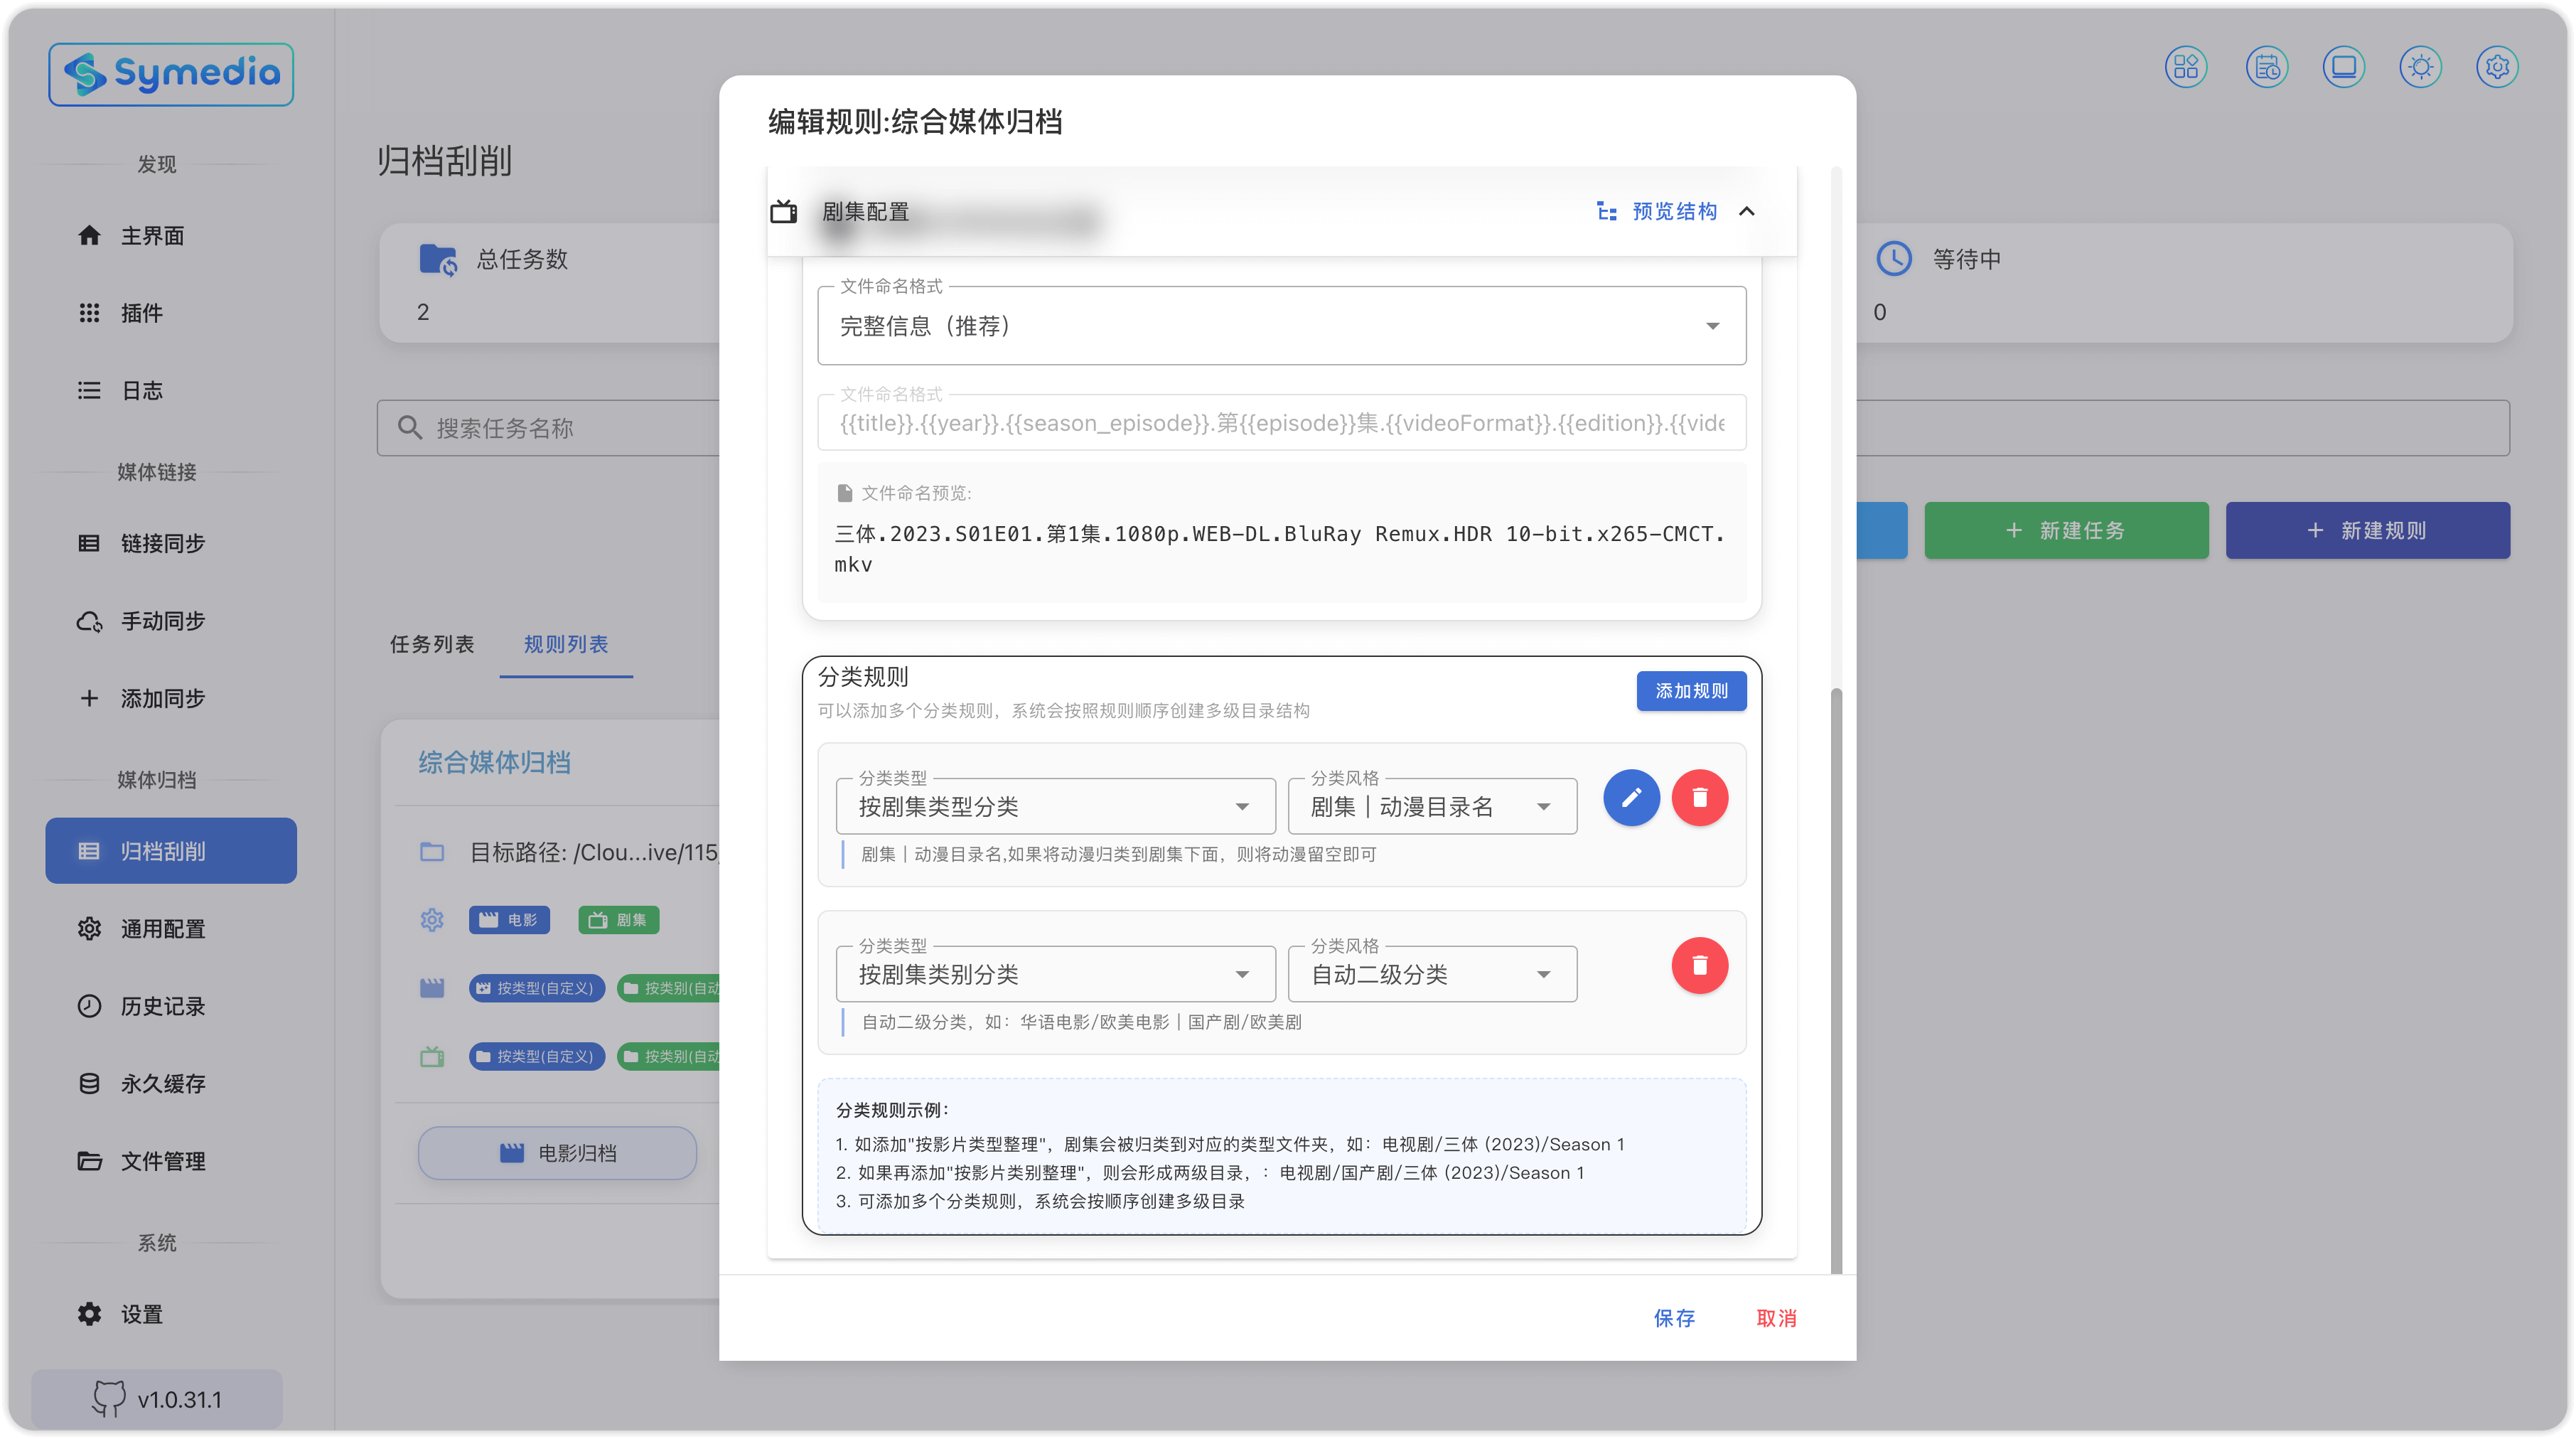Click the monitor display icon in top bar
2576x1439 pixels.
(x=2343, y=67)
